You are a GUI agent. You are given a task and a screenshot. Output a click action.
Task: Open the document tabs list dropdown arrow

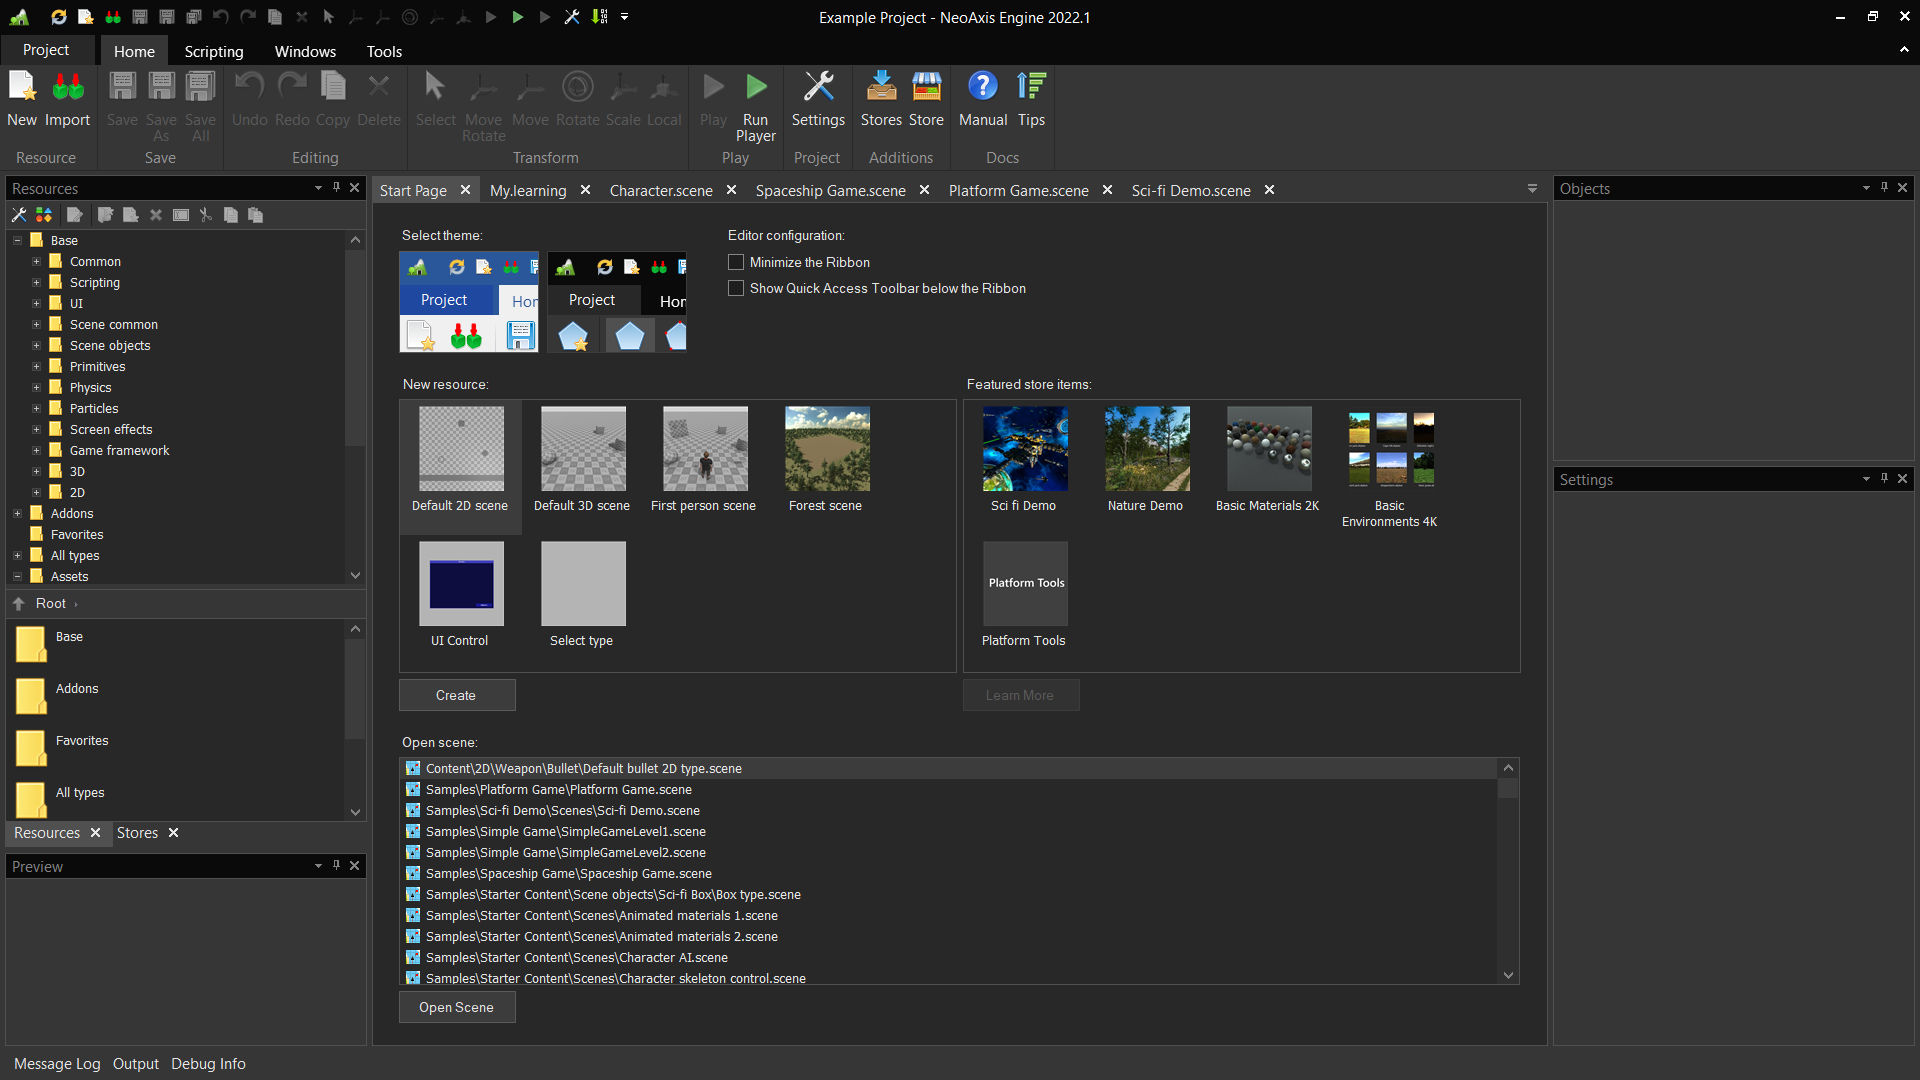click(1532, 189)
